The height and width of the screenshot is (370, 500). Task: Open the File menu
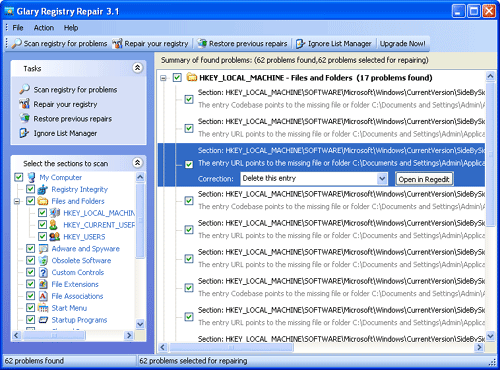[18, 28]
